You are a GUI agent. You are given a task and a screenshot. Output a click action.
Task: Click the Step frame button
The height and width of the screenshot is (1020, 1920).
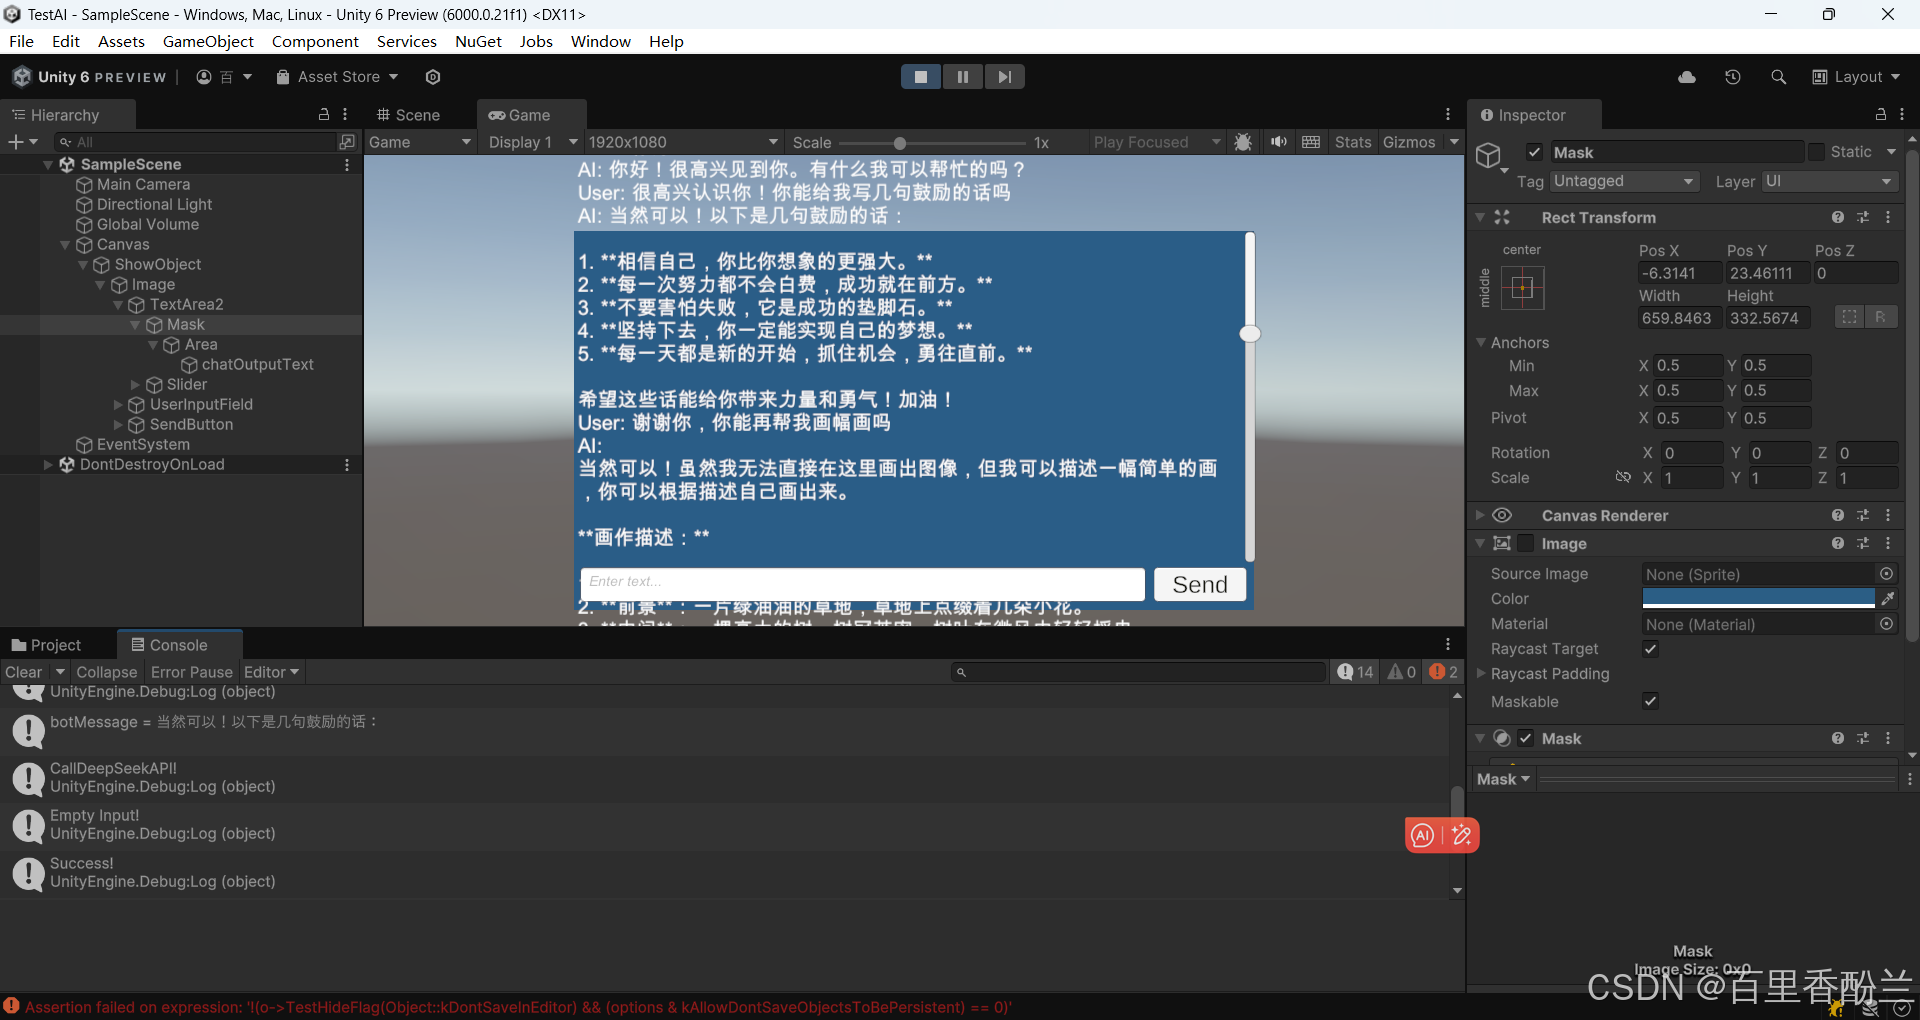1004,77
